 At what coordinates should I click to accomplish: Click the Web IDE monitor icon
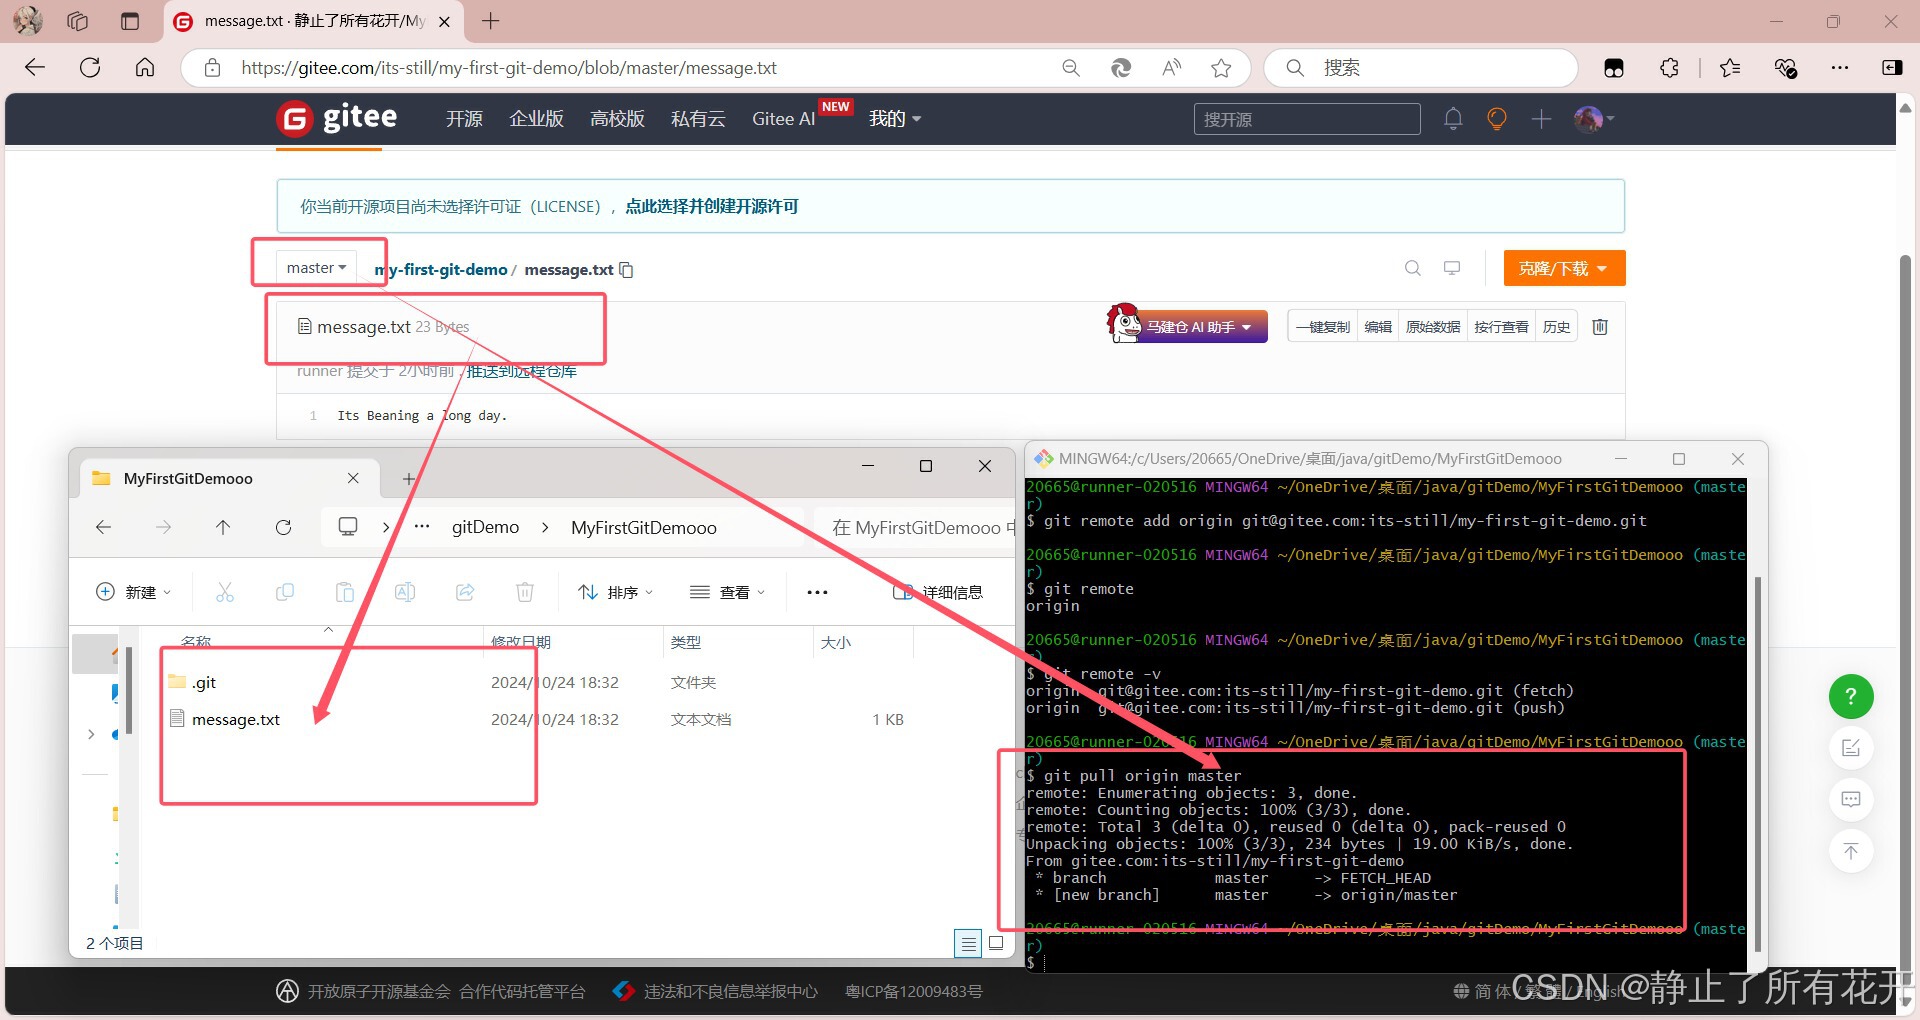coord(1452,268)
